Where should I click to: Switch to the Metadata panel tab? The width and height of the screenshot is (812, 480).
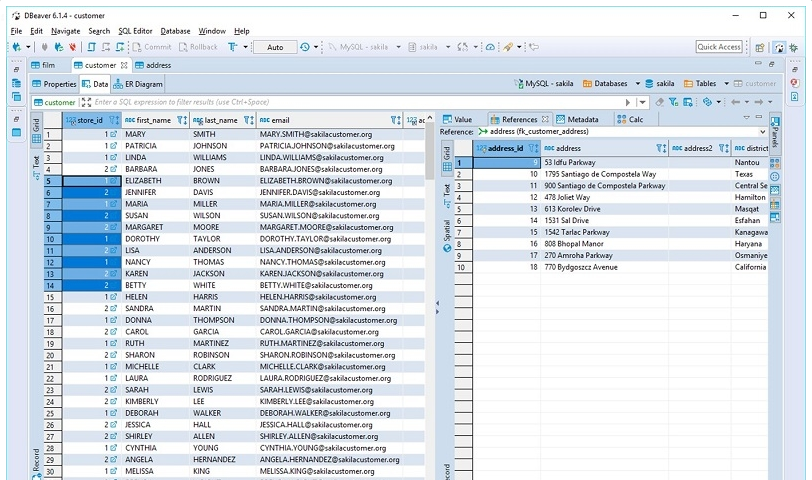click(577, 119)
